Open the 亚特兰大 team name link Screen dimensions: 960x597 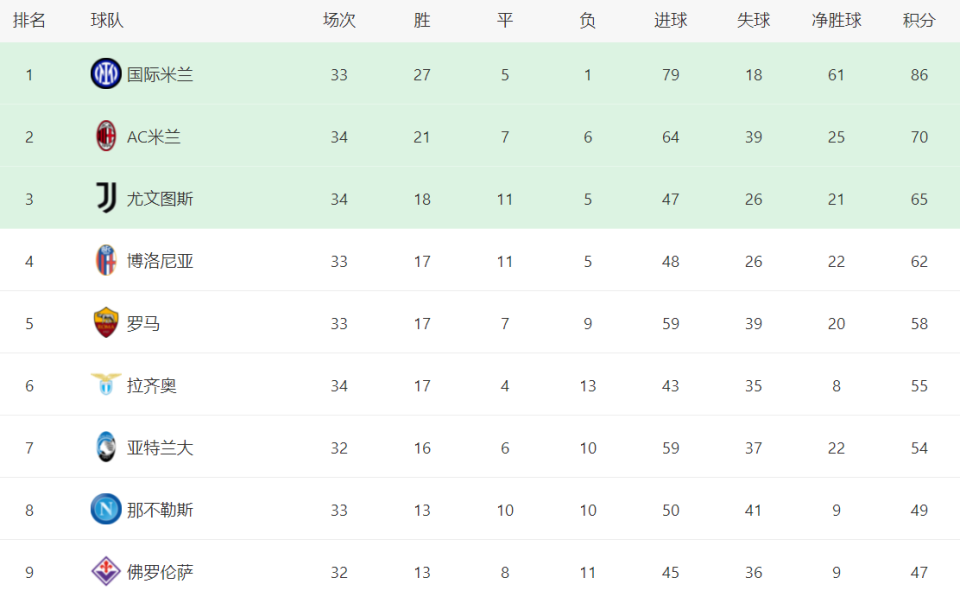160,448
